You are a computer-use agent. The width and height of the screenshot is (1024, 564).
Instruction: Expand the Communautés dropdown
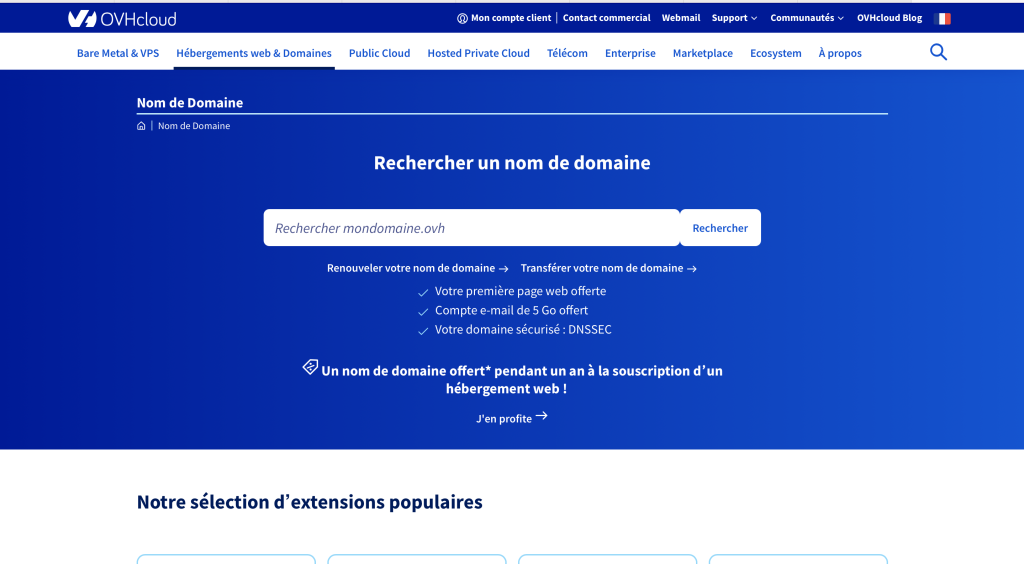(x=807, y=18)
